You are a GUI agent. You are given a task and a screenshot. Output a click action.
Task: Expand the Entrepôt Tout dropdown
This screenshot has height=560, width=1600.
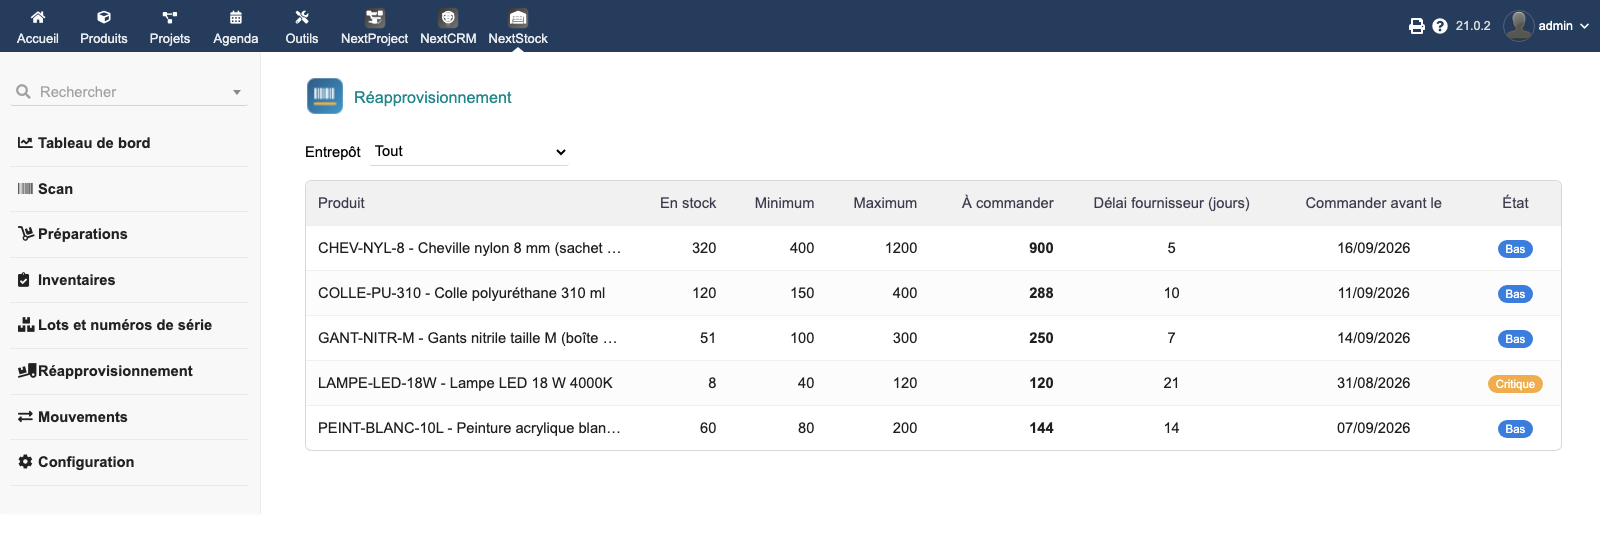coord(470,152)
